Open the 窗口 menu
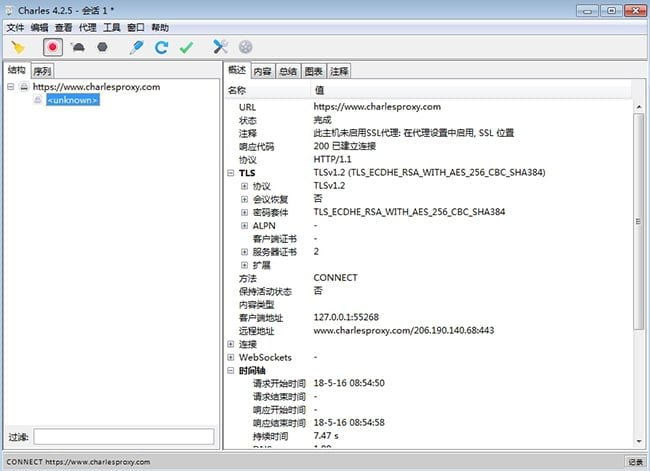 click(x=136, y=28)
